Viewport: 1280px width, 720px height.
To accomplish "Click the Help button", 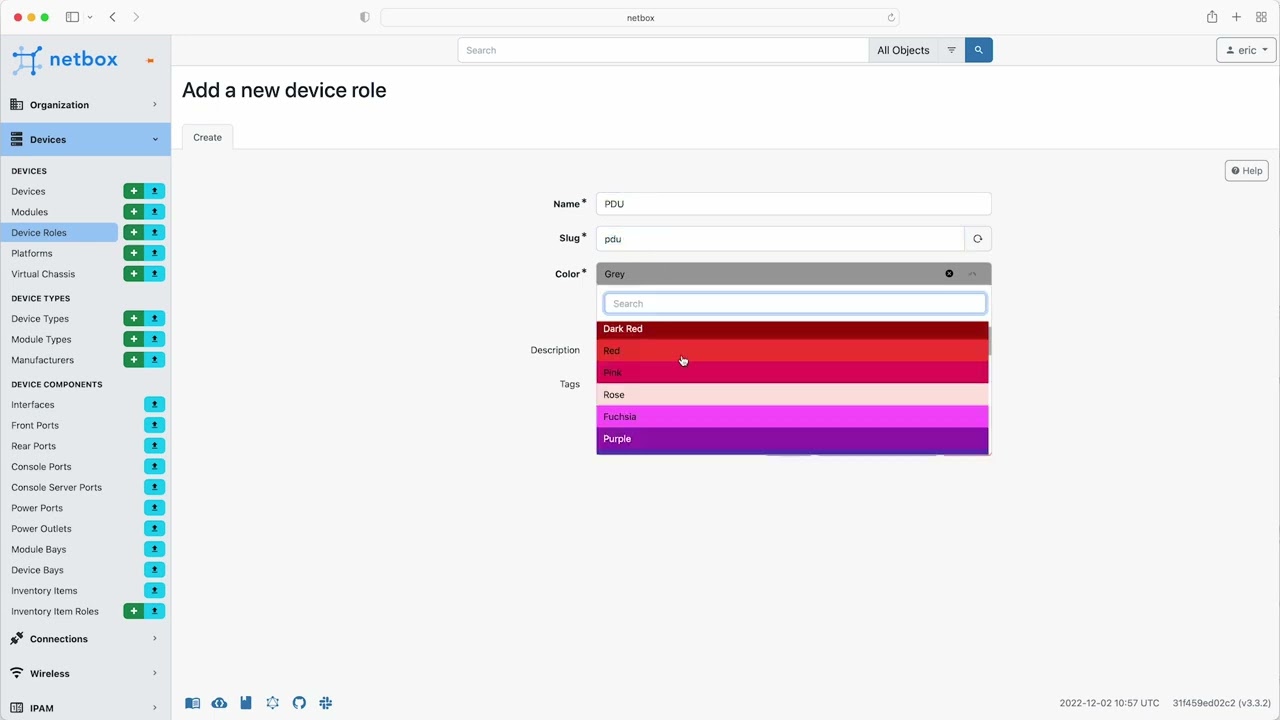I will 1246,170.
